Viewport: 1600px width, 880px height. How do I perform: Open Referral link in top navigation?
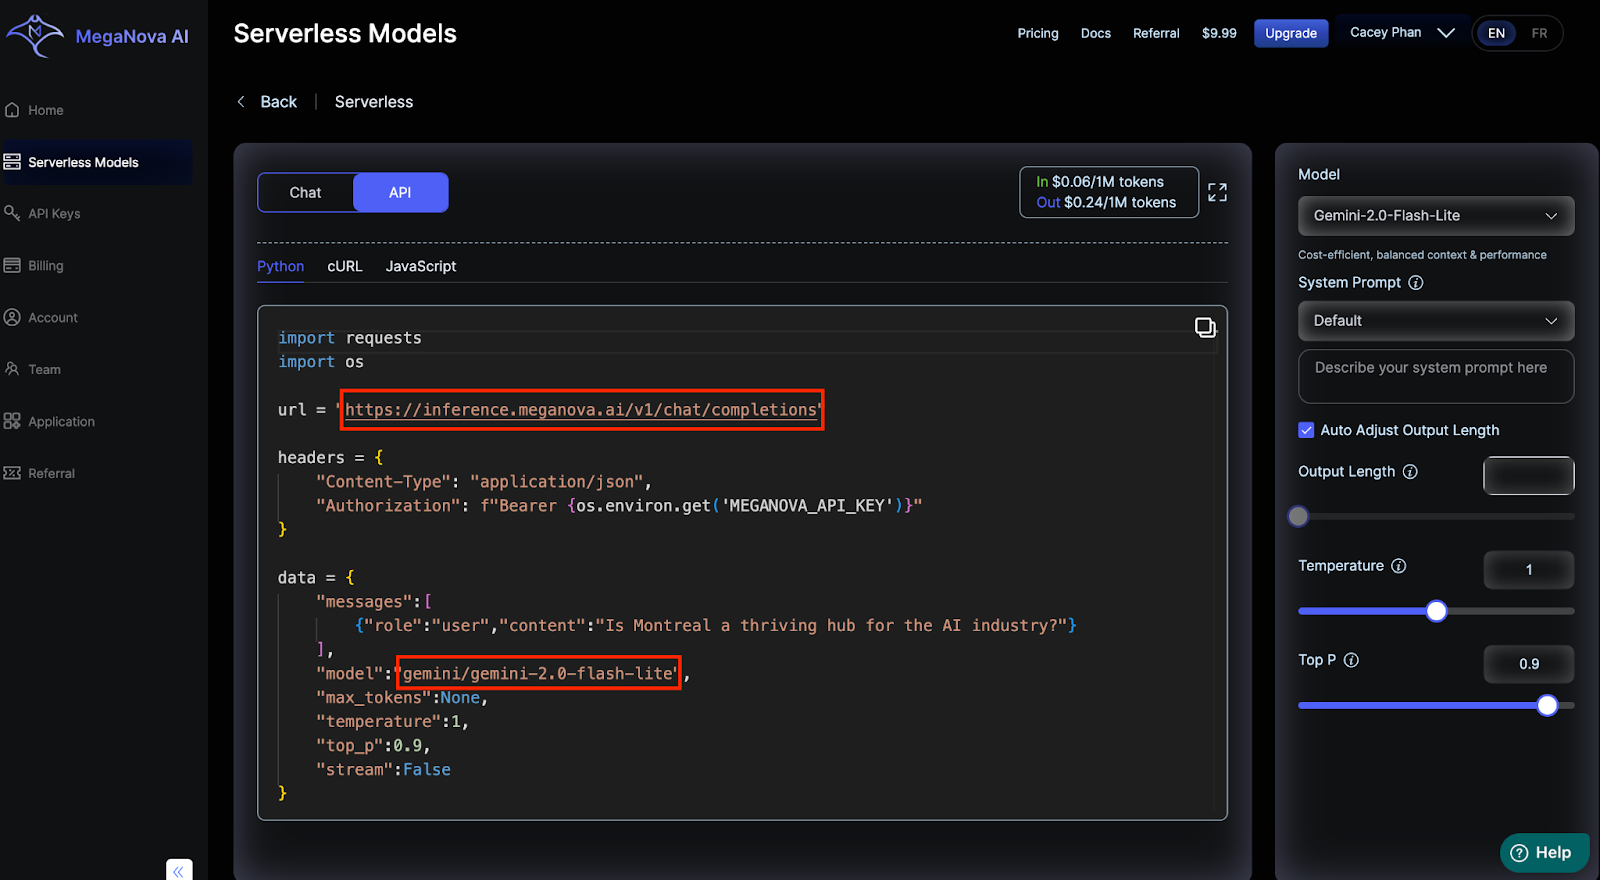pos(1156,33)
